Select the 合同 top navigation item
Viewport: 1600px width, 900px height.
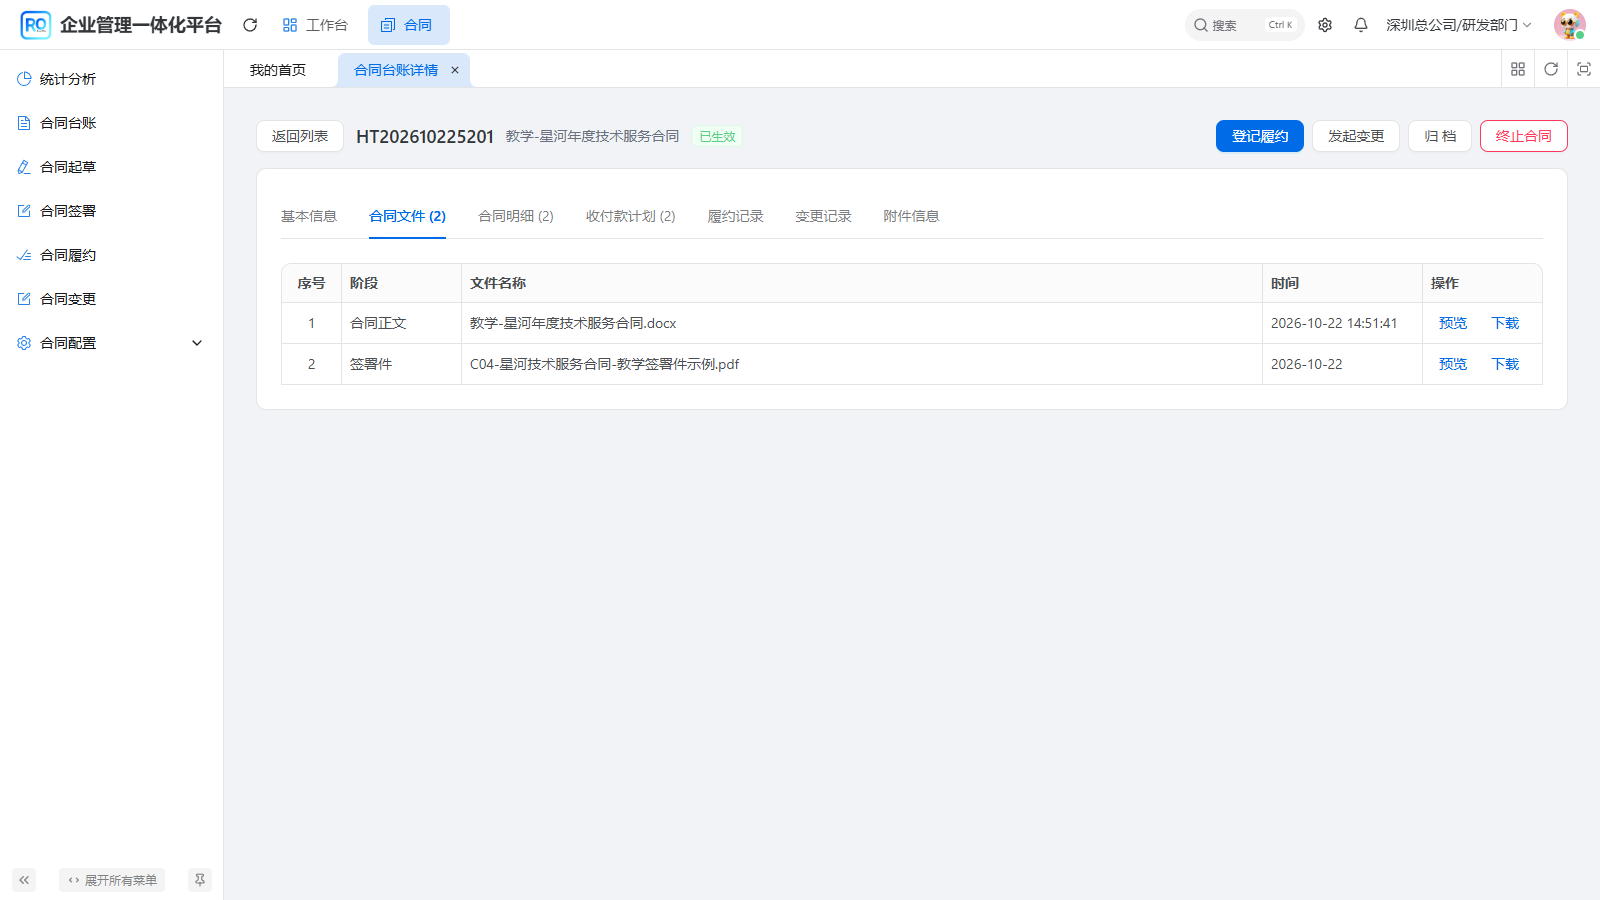pyautogui.click(x=408, y=25)
